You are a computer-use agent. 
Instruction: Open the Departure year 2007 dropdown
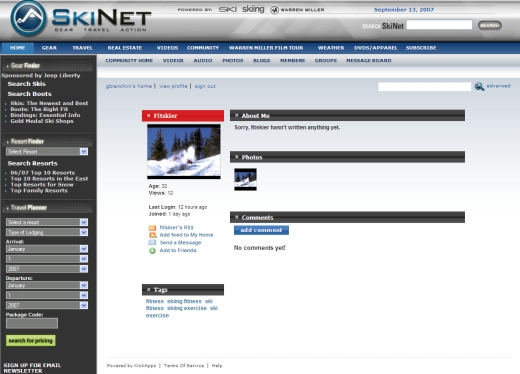(x=47, y=305)
